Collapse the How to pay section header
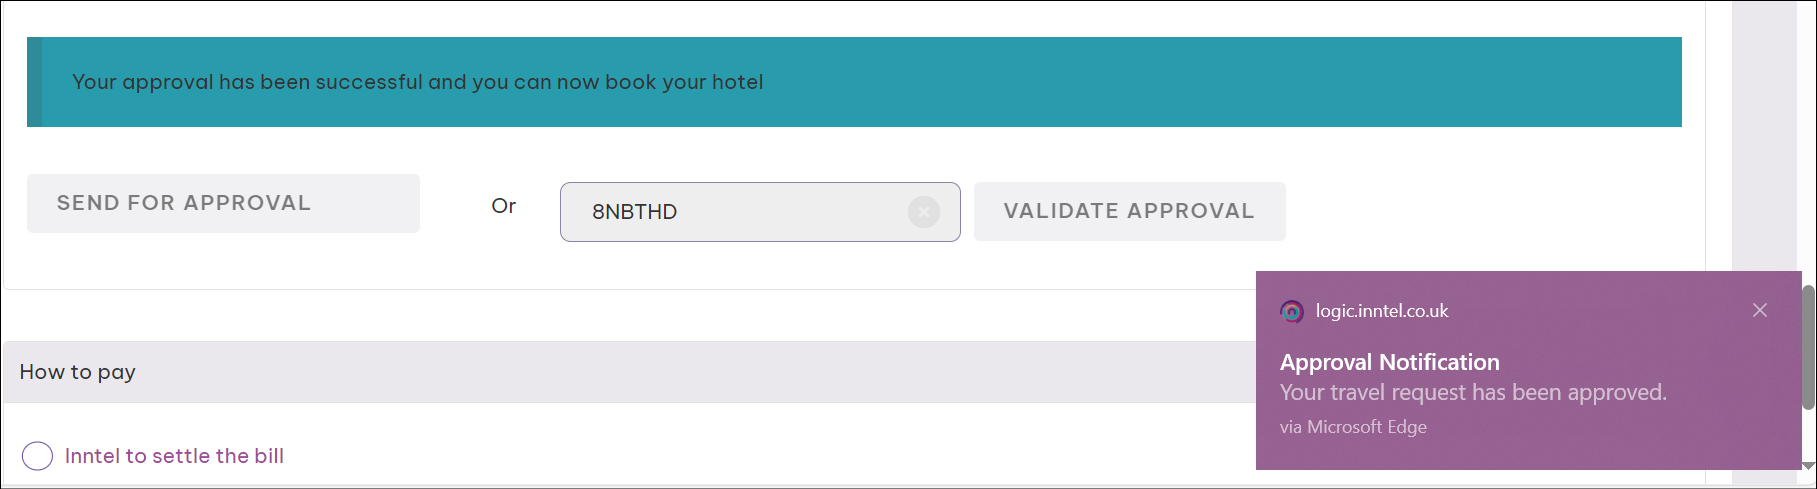 pyautogui.click(x=629, y=372)
